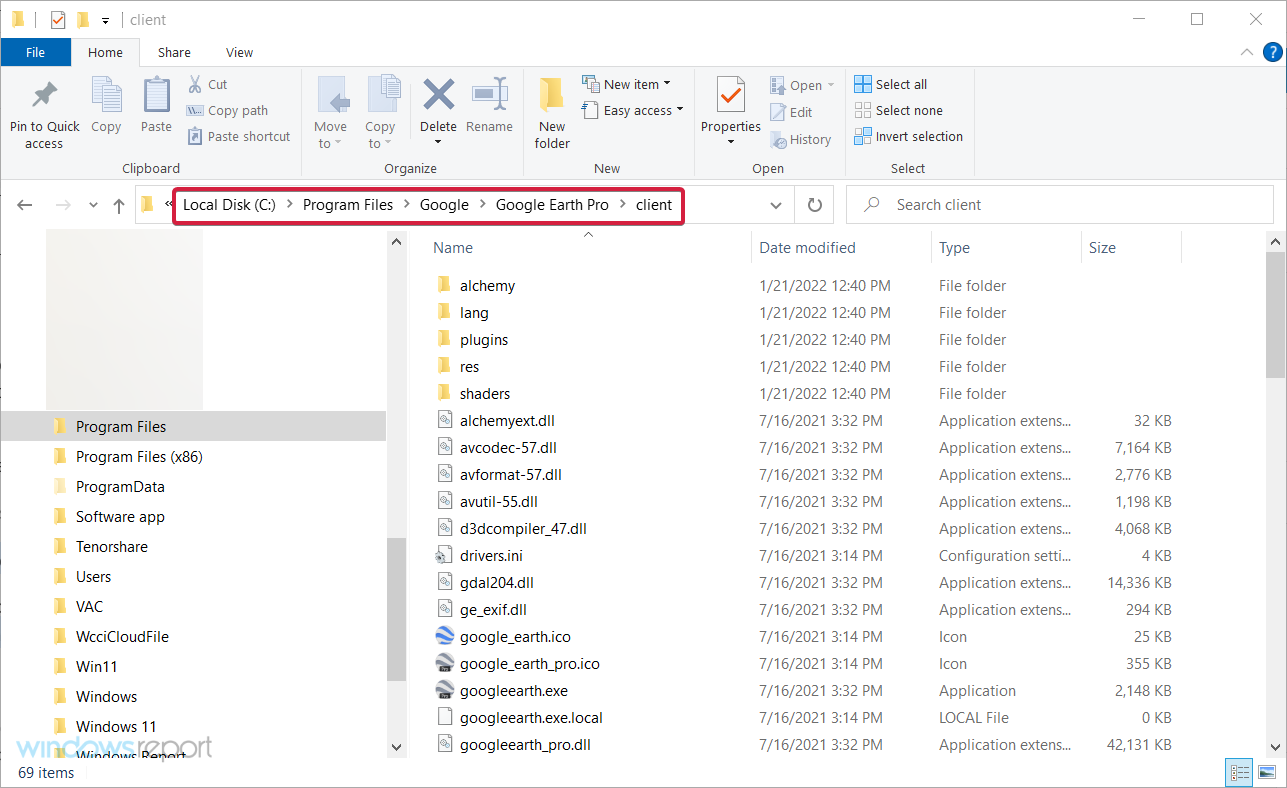1287x788 pixels.
Task: Open the Recent locations dropdown arrow
Action: click(x=93, y=205)
